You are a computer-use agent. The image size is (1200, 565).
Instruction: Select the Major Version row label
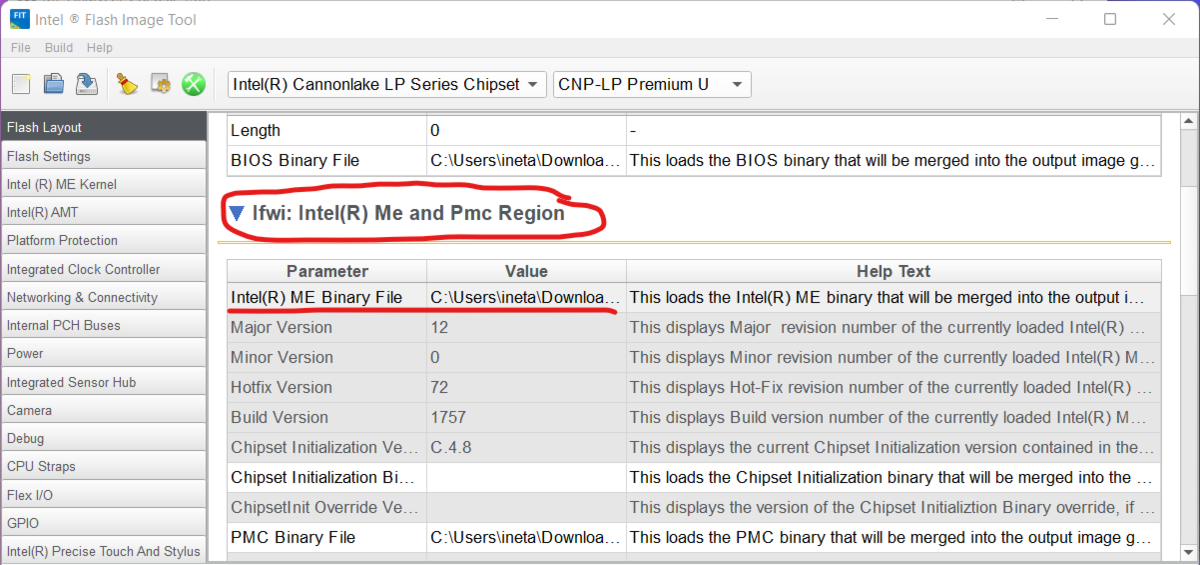click(281, 327)
